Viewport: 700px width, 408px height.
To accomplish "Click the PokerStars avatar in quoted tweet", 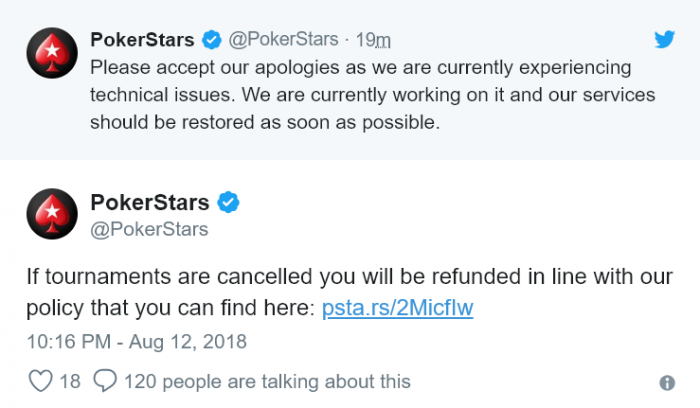I will [x=52, y=53].
